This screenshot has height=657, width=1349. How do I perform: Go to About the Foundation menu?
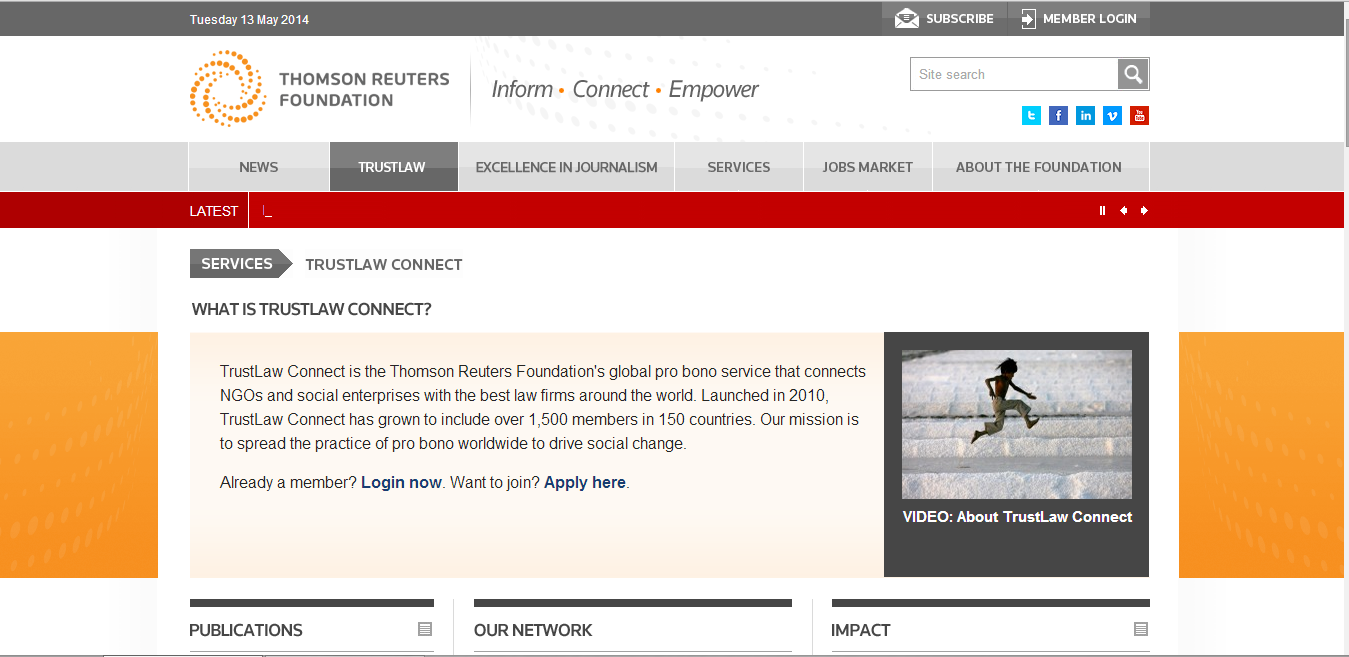pyautogui.click(x=1038, y=167)
